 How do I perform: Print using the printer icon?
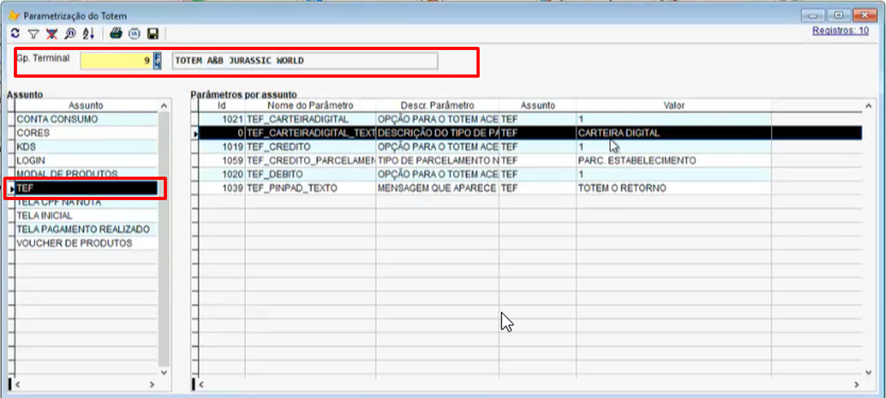(116, 34)
